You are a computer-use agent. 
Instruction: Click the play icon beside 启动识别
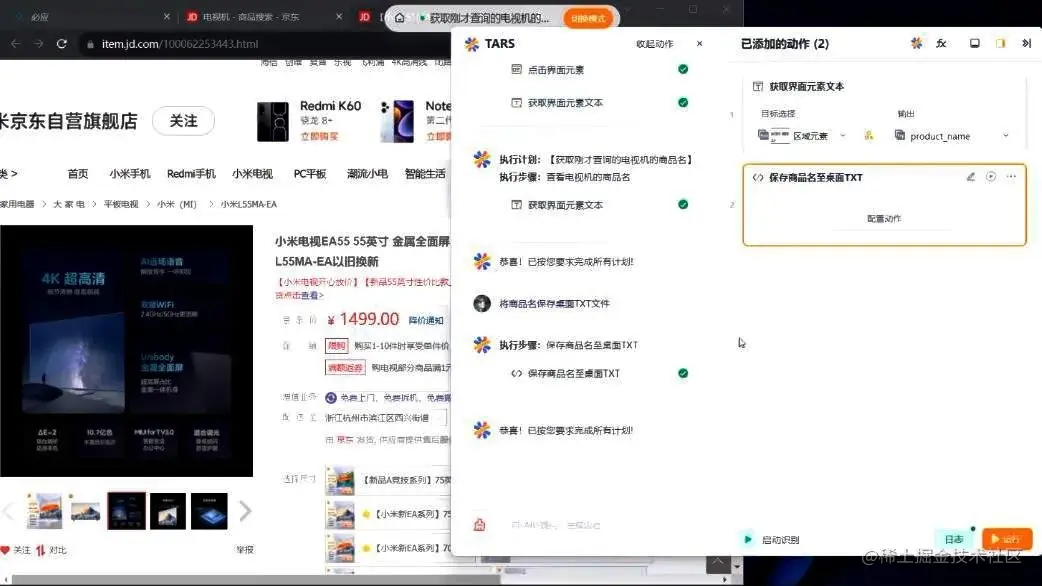coord(748,539)
